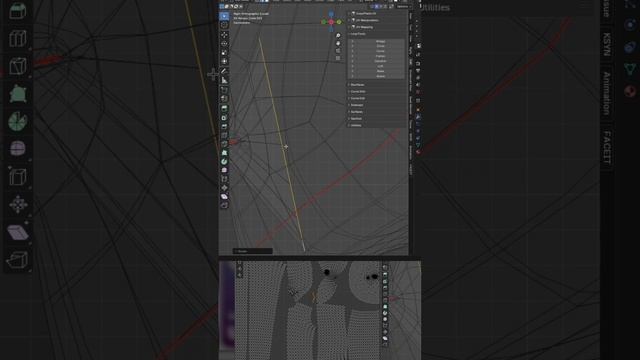Select the 3D Cursor tool
Viewport: 640px width, 360px height.
point(224,25)
